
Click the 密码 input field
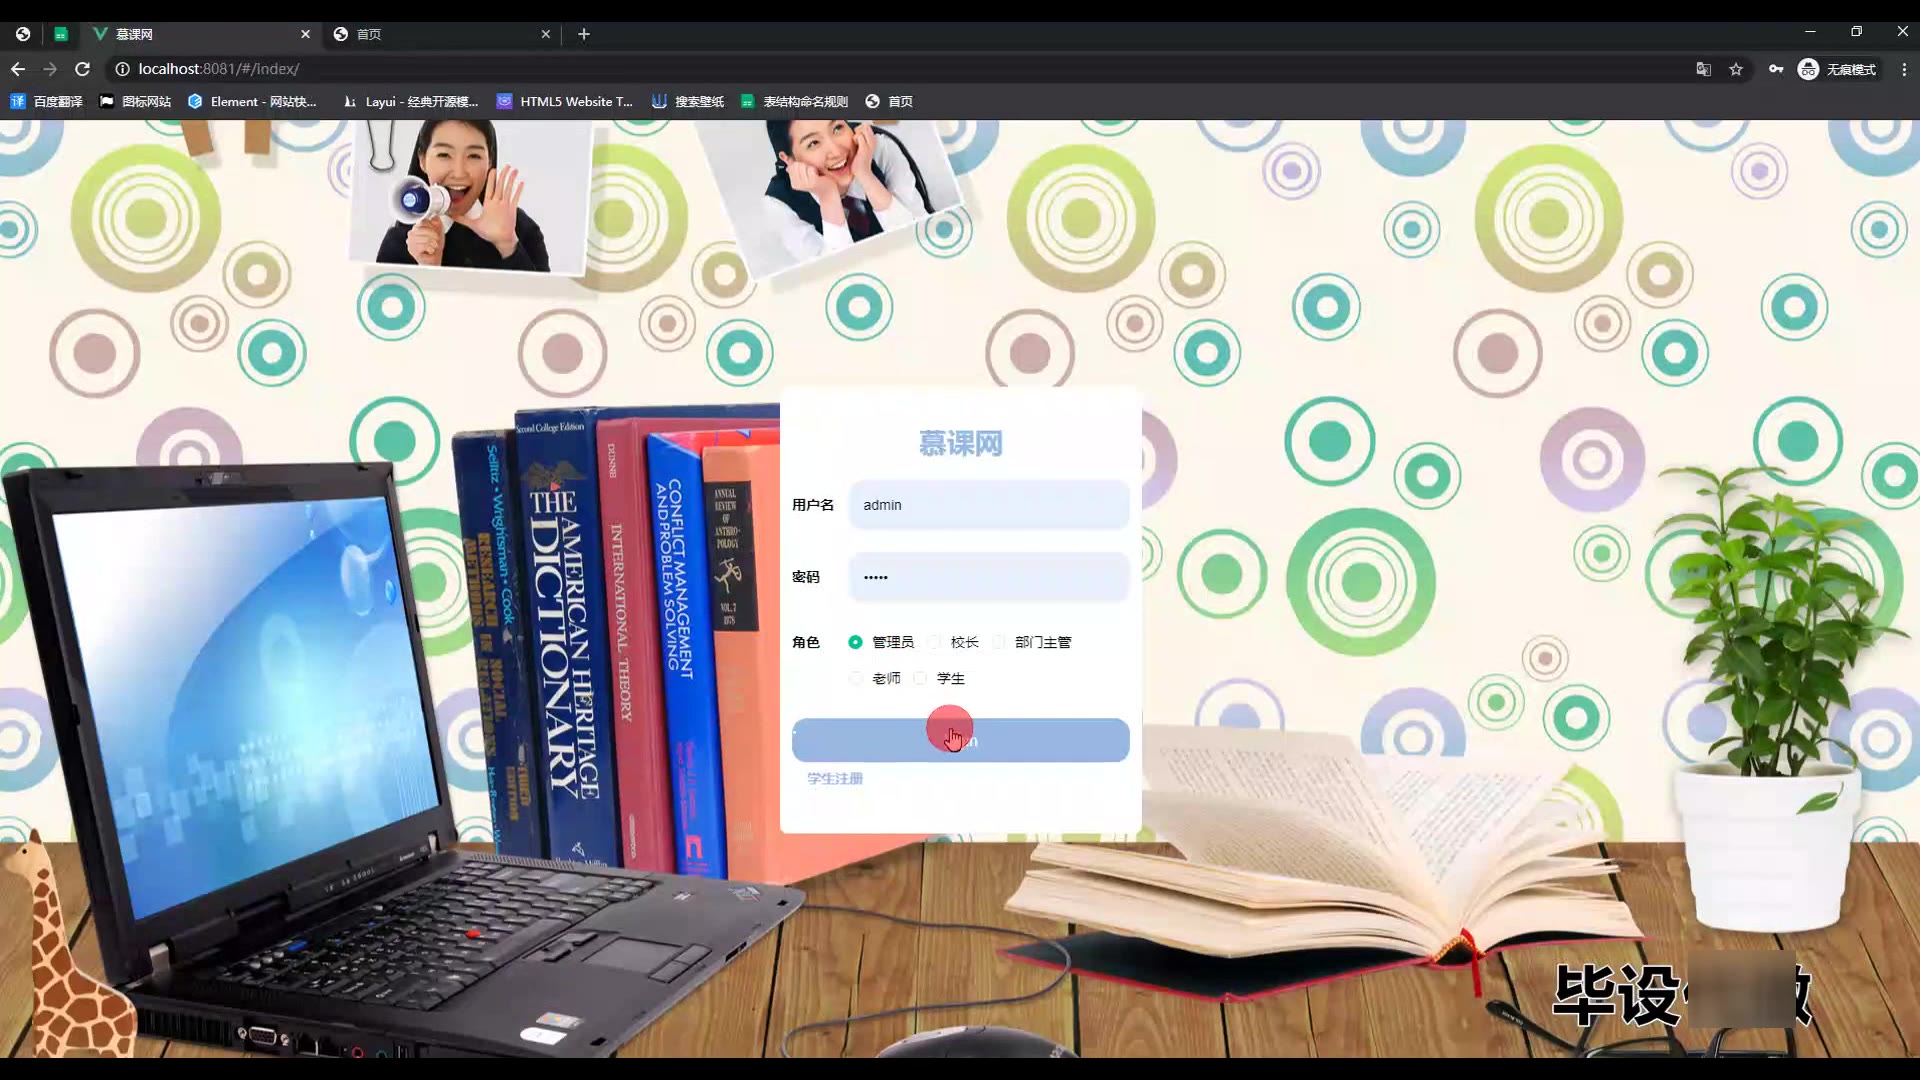tap(989, 577)
